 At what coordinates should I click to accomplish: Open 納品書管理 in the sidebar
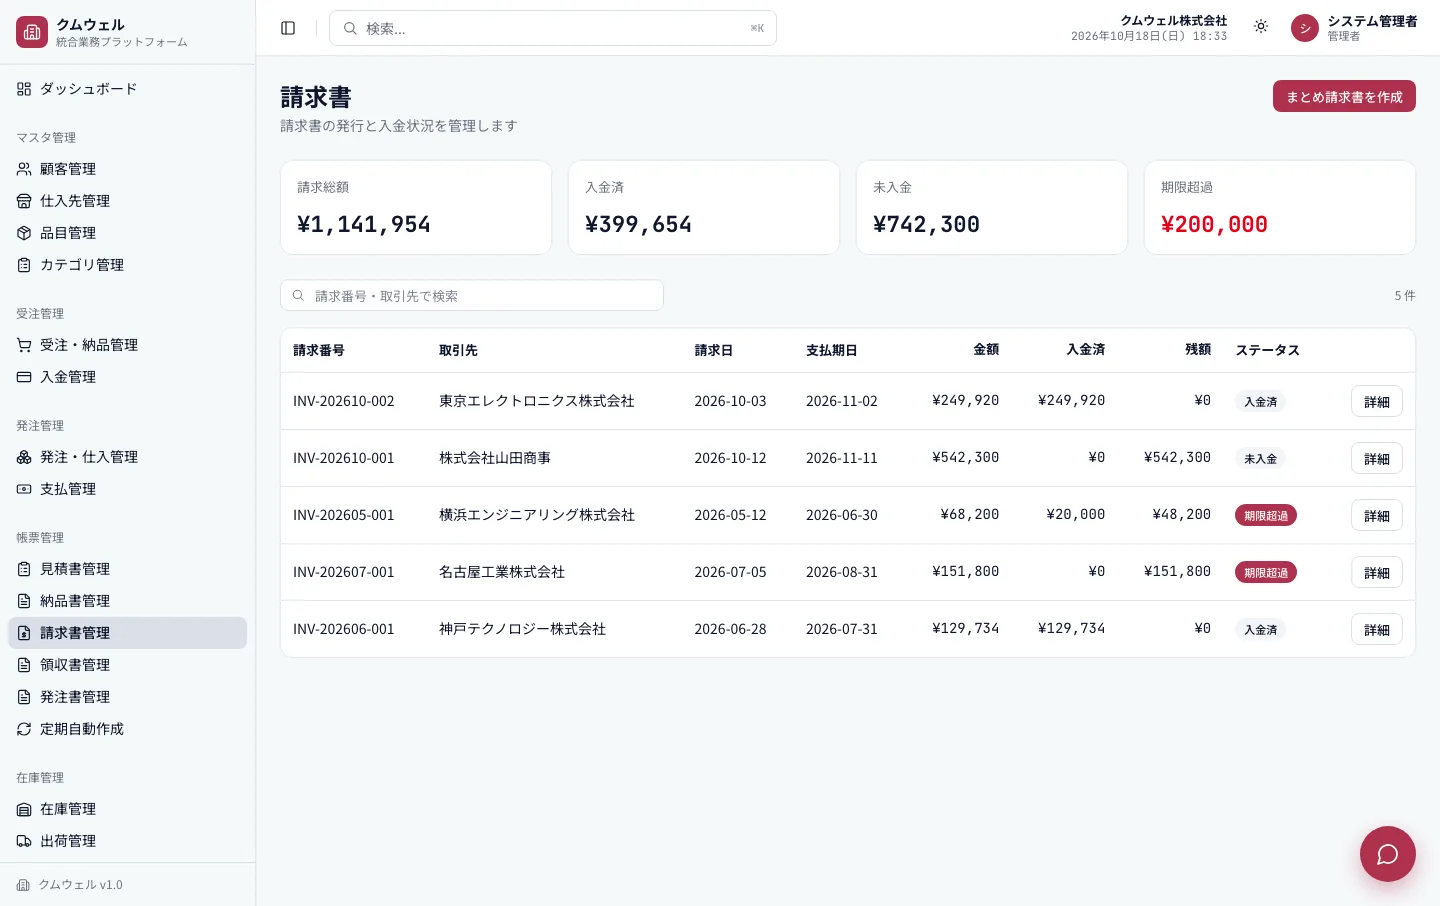[x=127, y=601]
